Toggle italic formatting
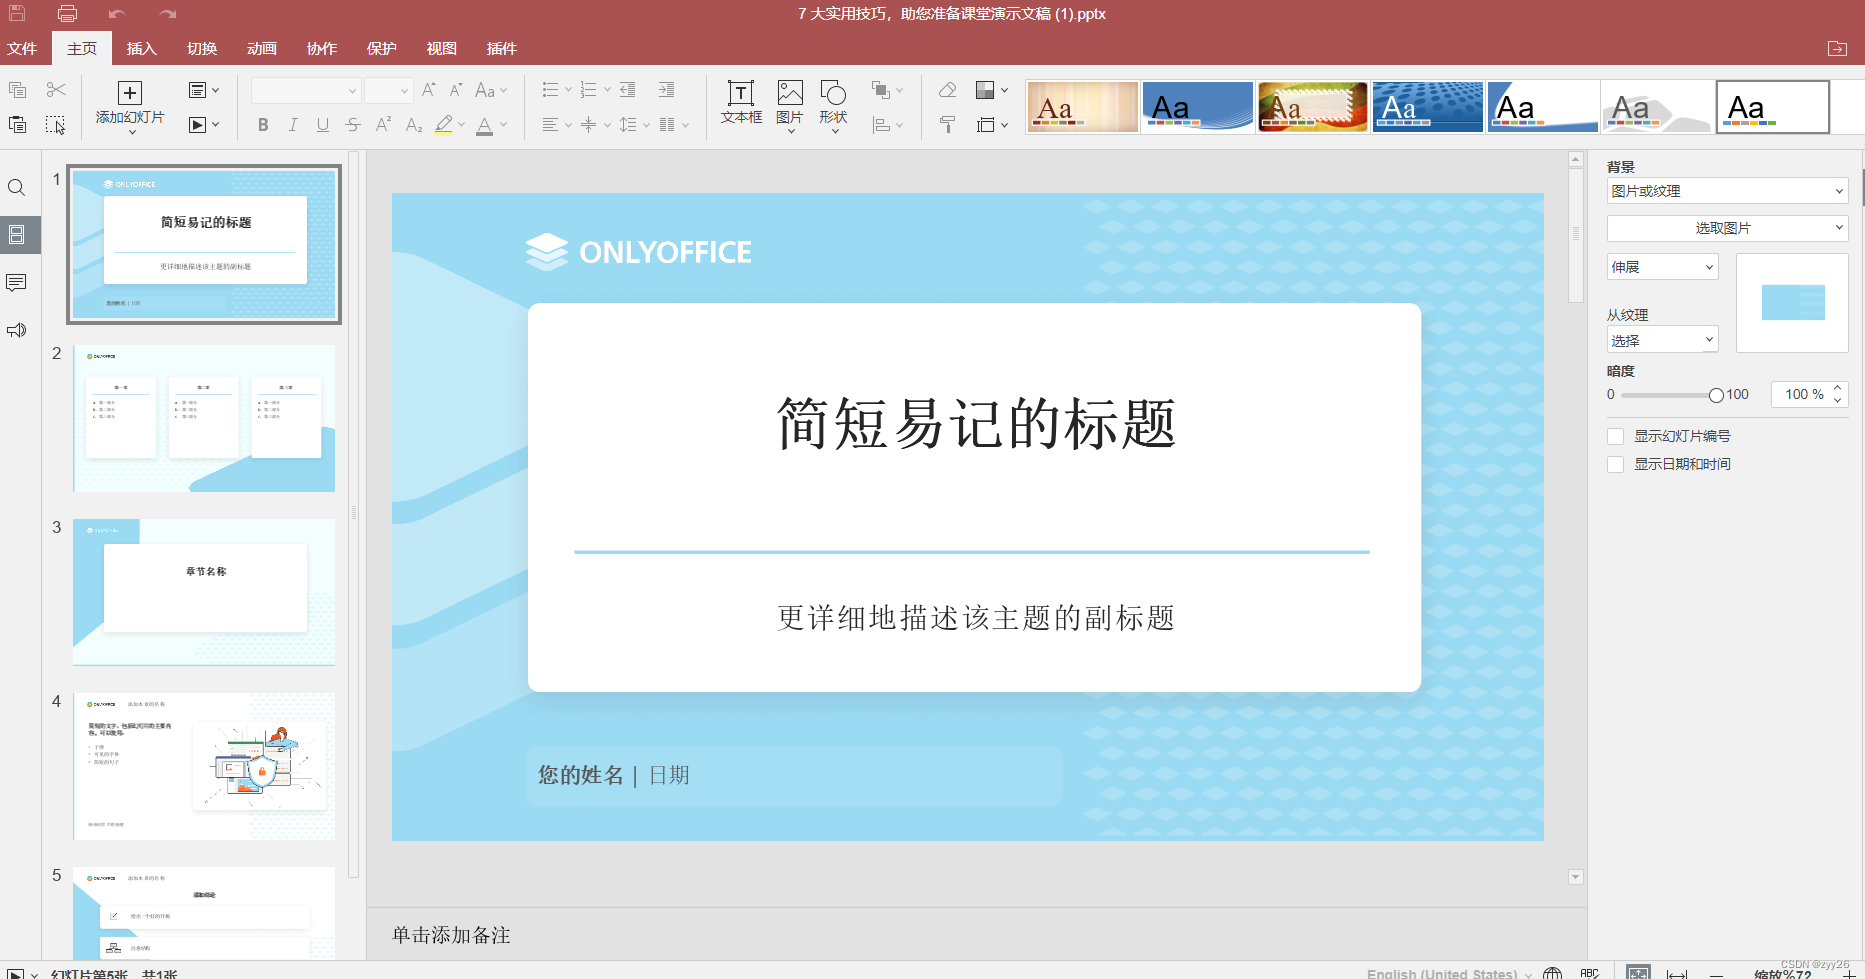 [293, 125]
